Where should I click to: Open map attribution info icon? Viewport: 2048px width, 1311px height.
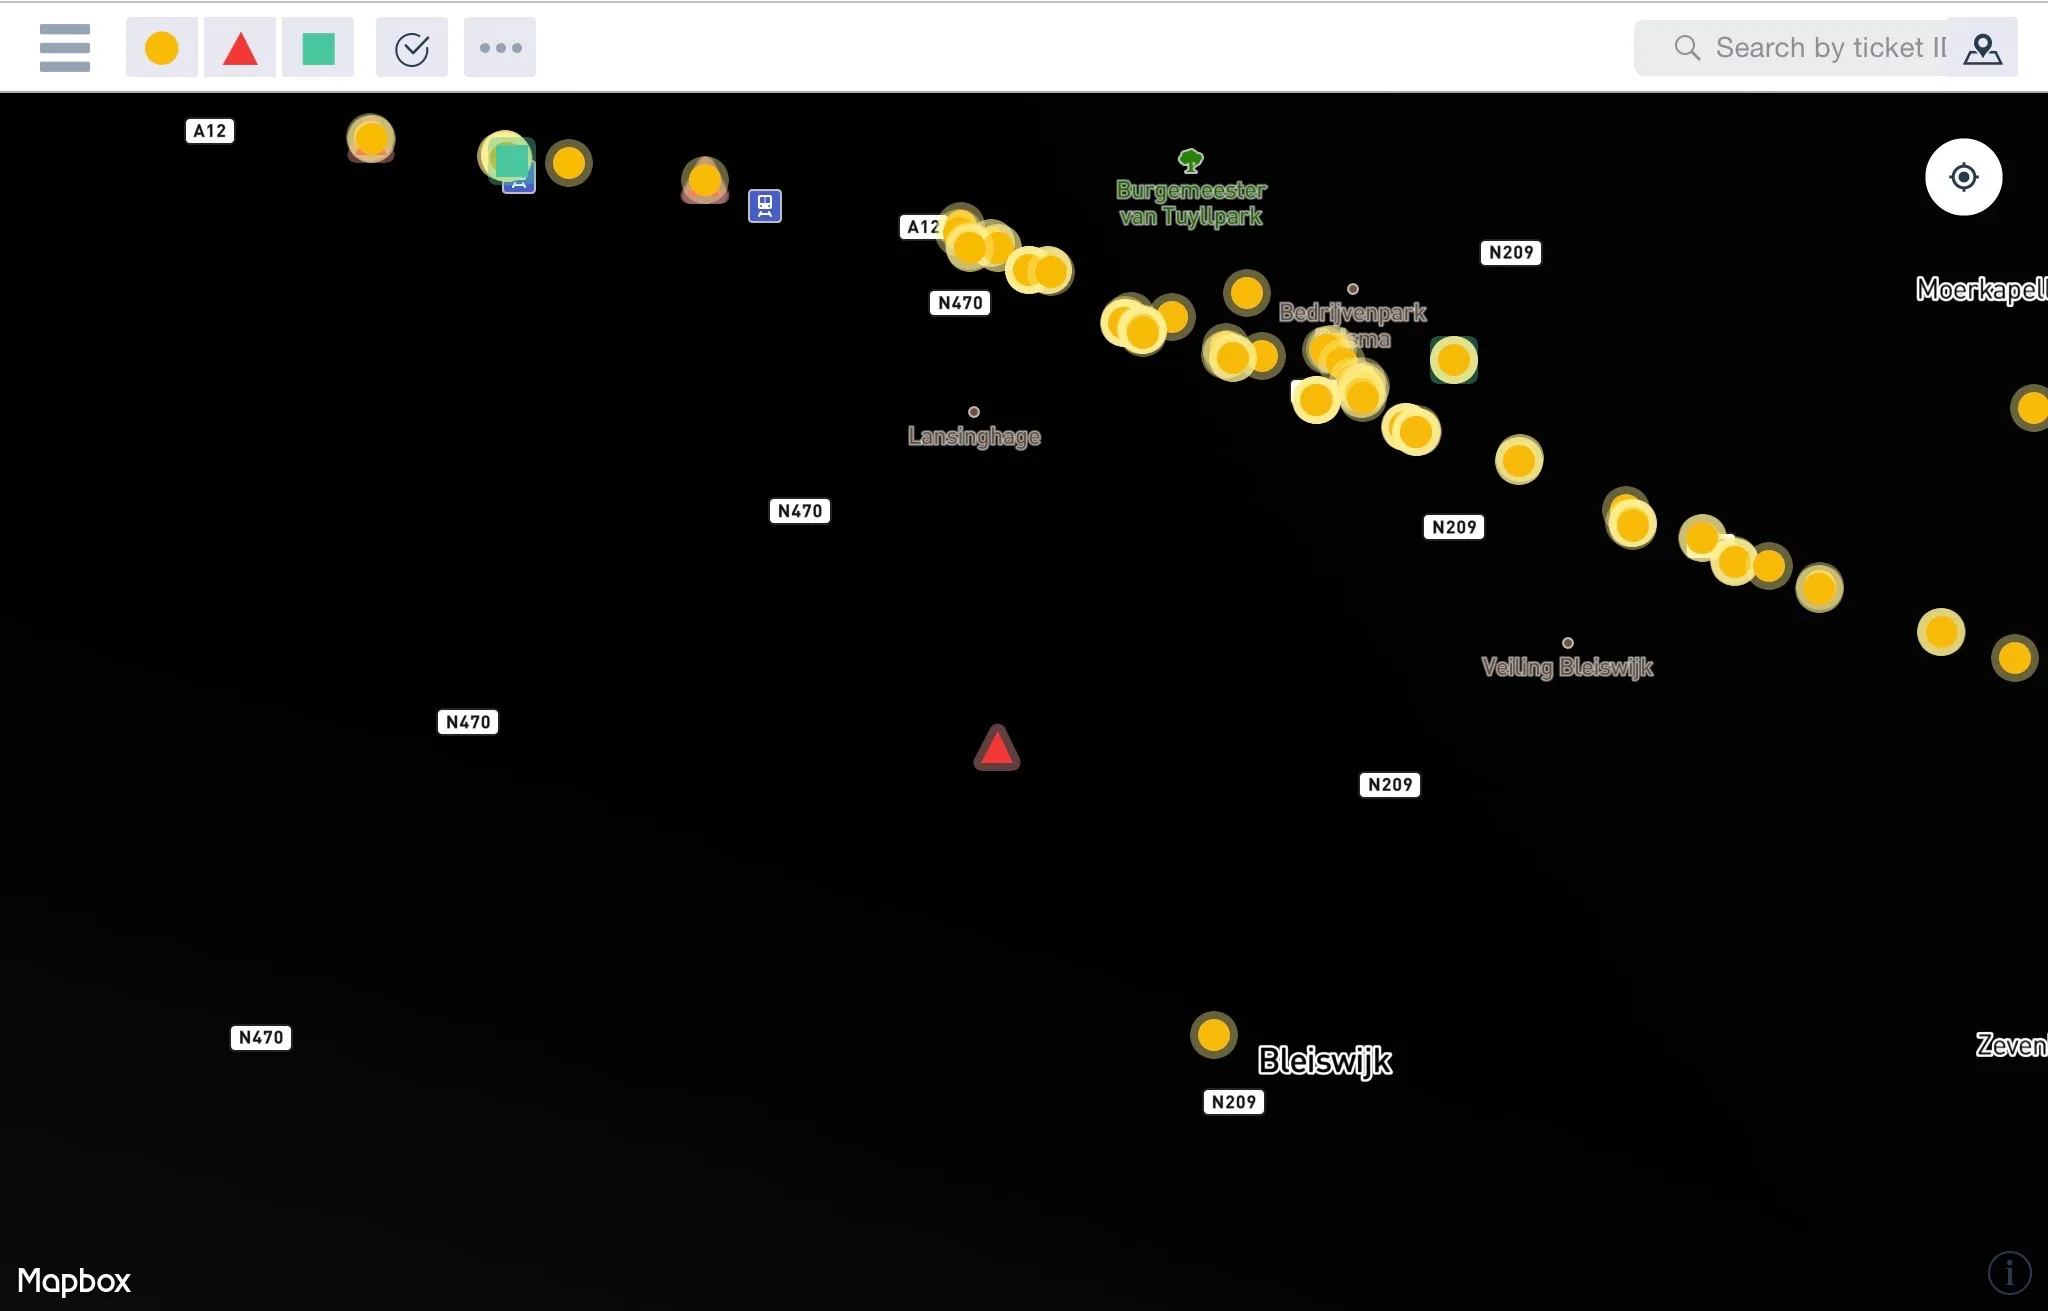[2009, 1273]
